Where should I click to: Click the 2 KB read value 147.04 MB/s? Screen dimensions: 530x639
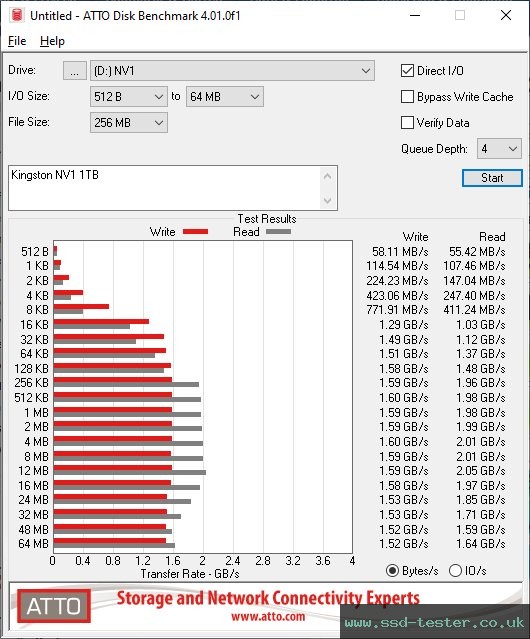click(x=474, y=281)
